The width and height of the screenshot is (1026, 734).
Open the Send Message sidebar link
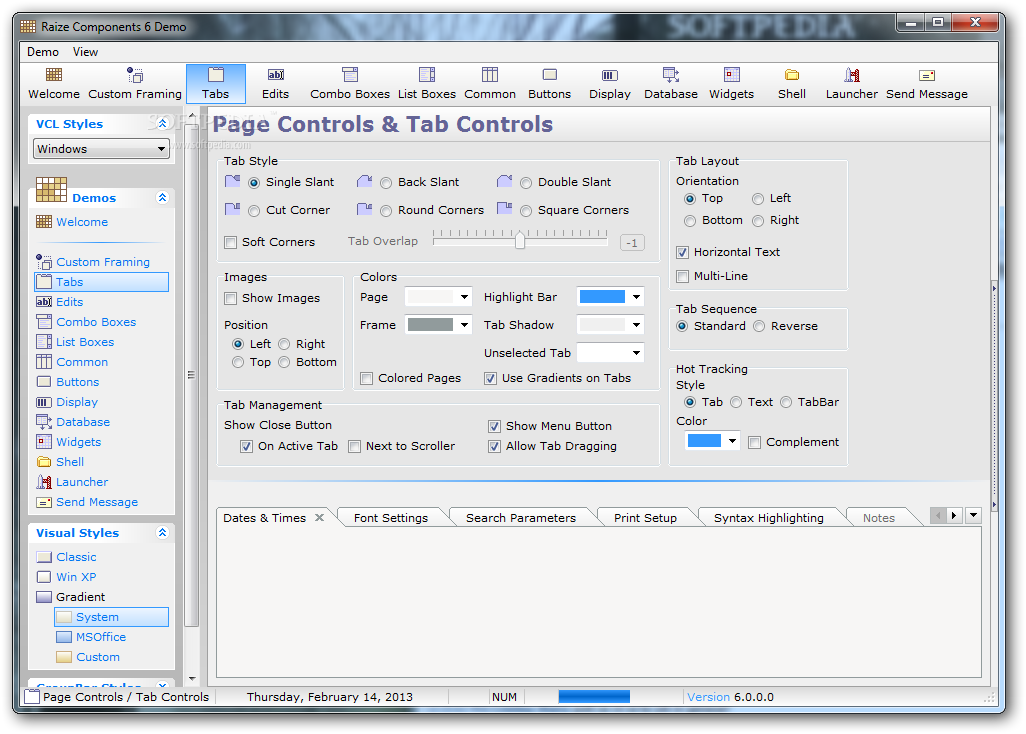coord(97,502)
